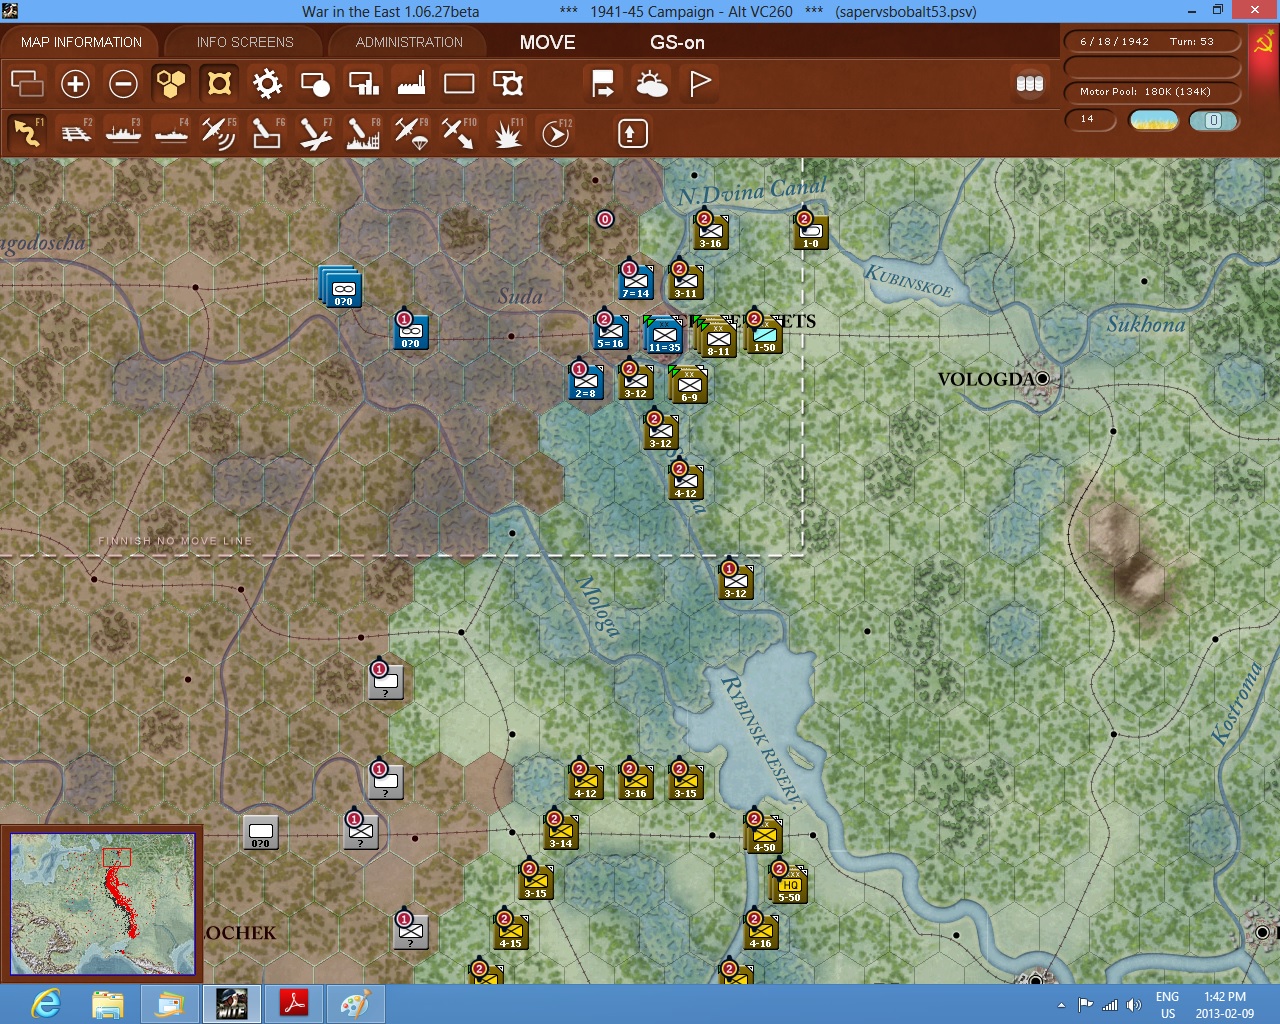
Task: Open the INFO SCREENS tab
Action: (x=245, y=42)
